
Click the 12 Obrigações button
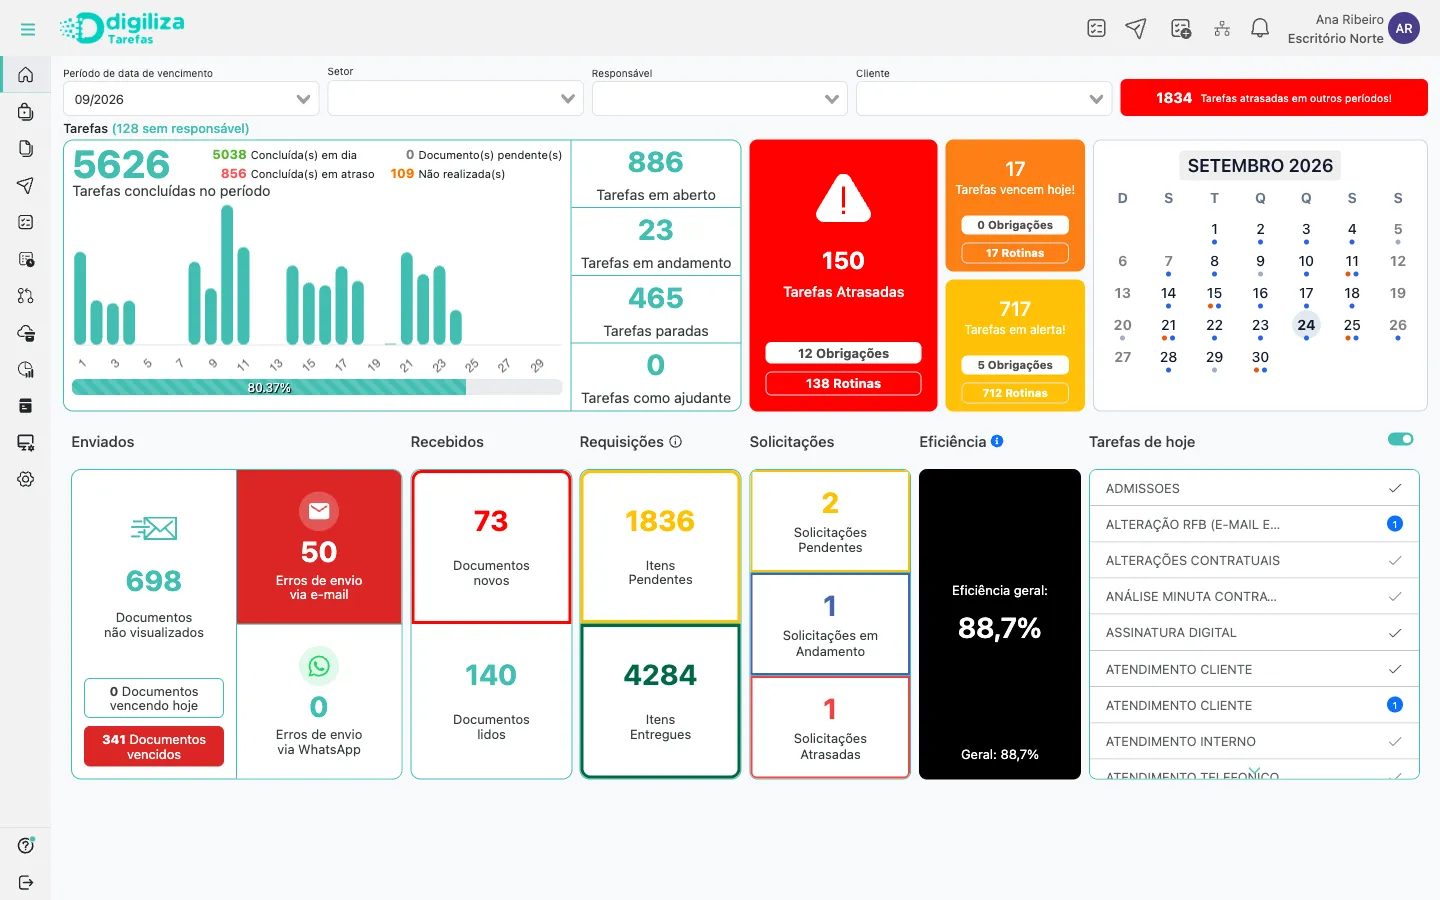[843, 353]
